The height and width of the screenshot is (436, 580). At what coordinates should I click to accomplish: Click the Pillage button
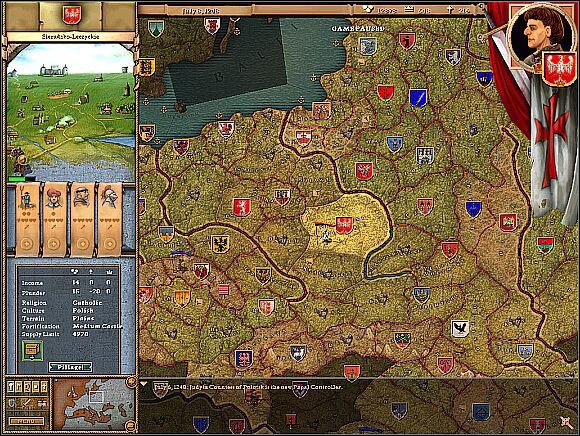71,367
